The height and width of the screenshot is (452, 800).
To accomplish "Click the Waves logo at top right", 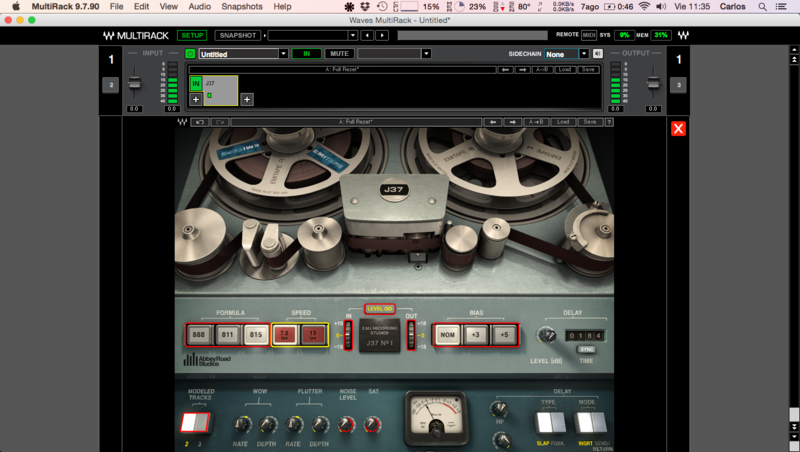I will (689, 35).
